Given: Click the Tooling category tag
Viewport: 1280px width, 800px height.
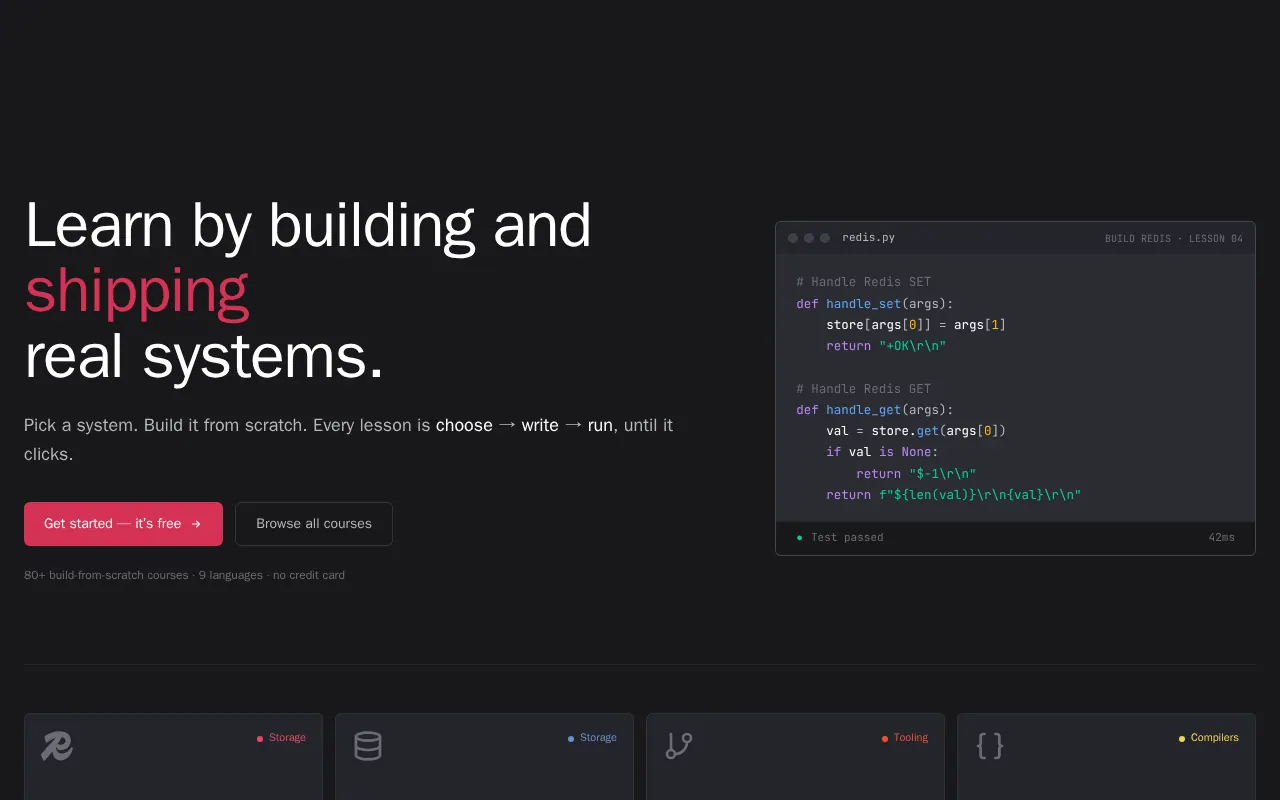Looking at the screenshot, I should pyautogui.click(x=905, y=738).
